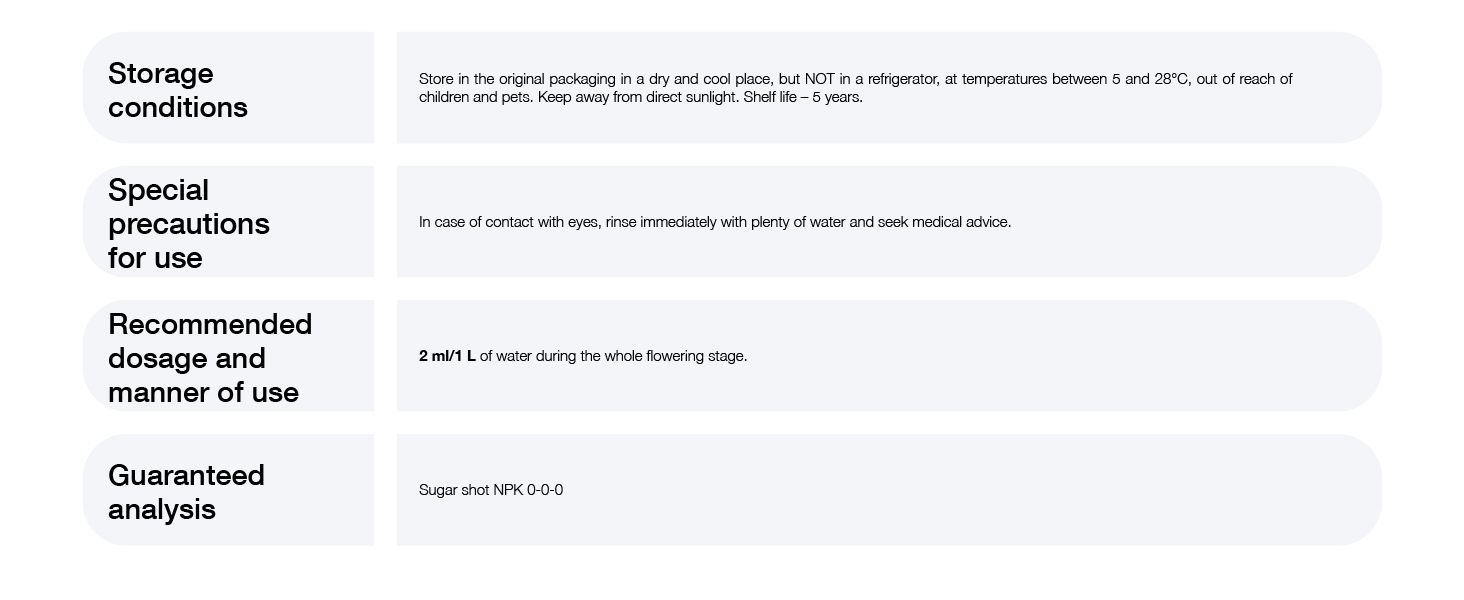Click the Special precautions for use heading
This screenshot has width=1464, height=600.
188,223
